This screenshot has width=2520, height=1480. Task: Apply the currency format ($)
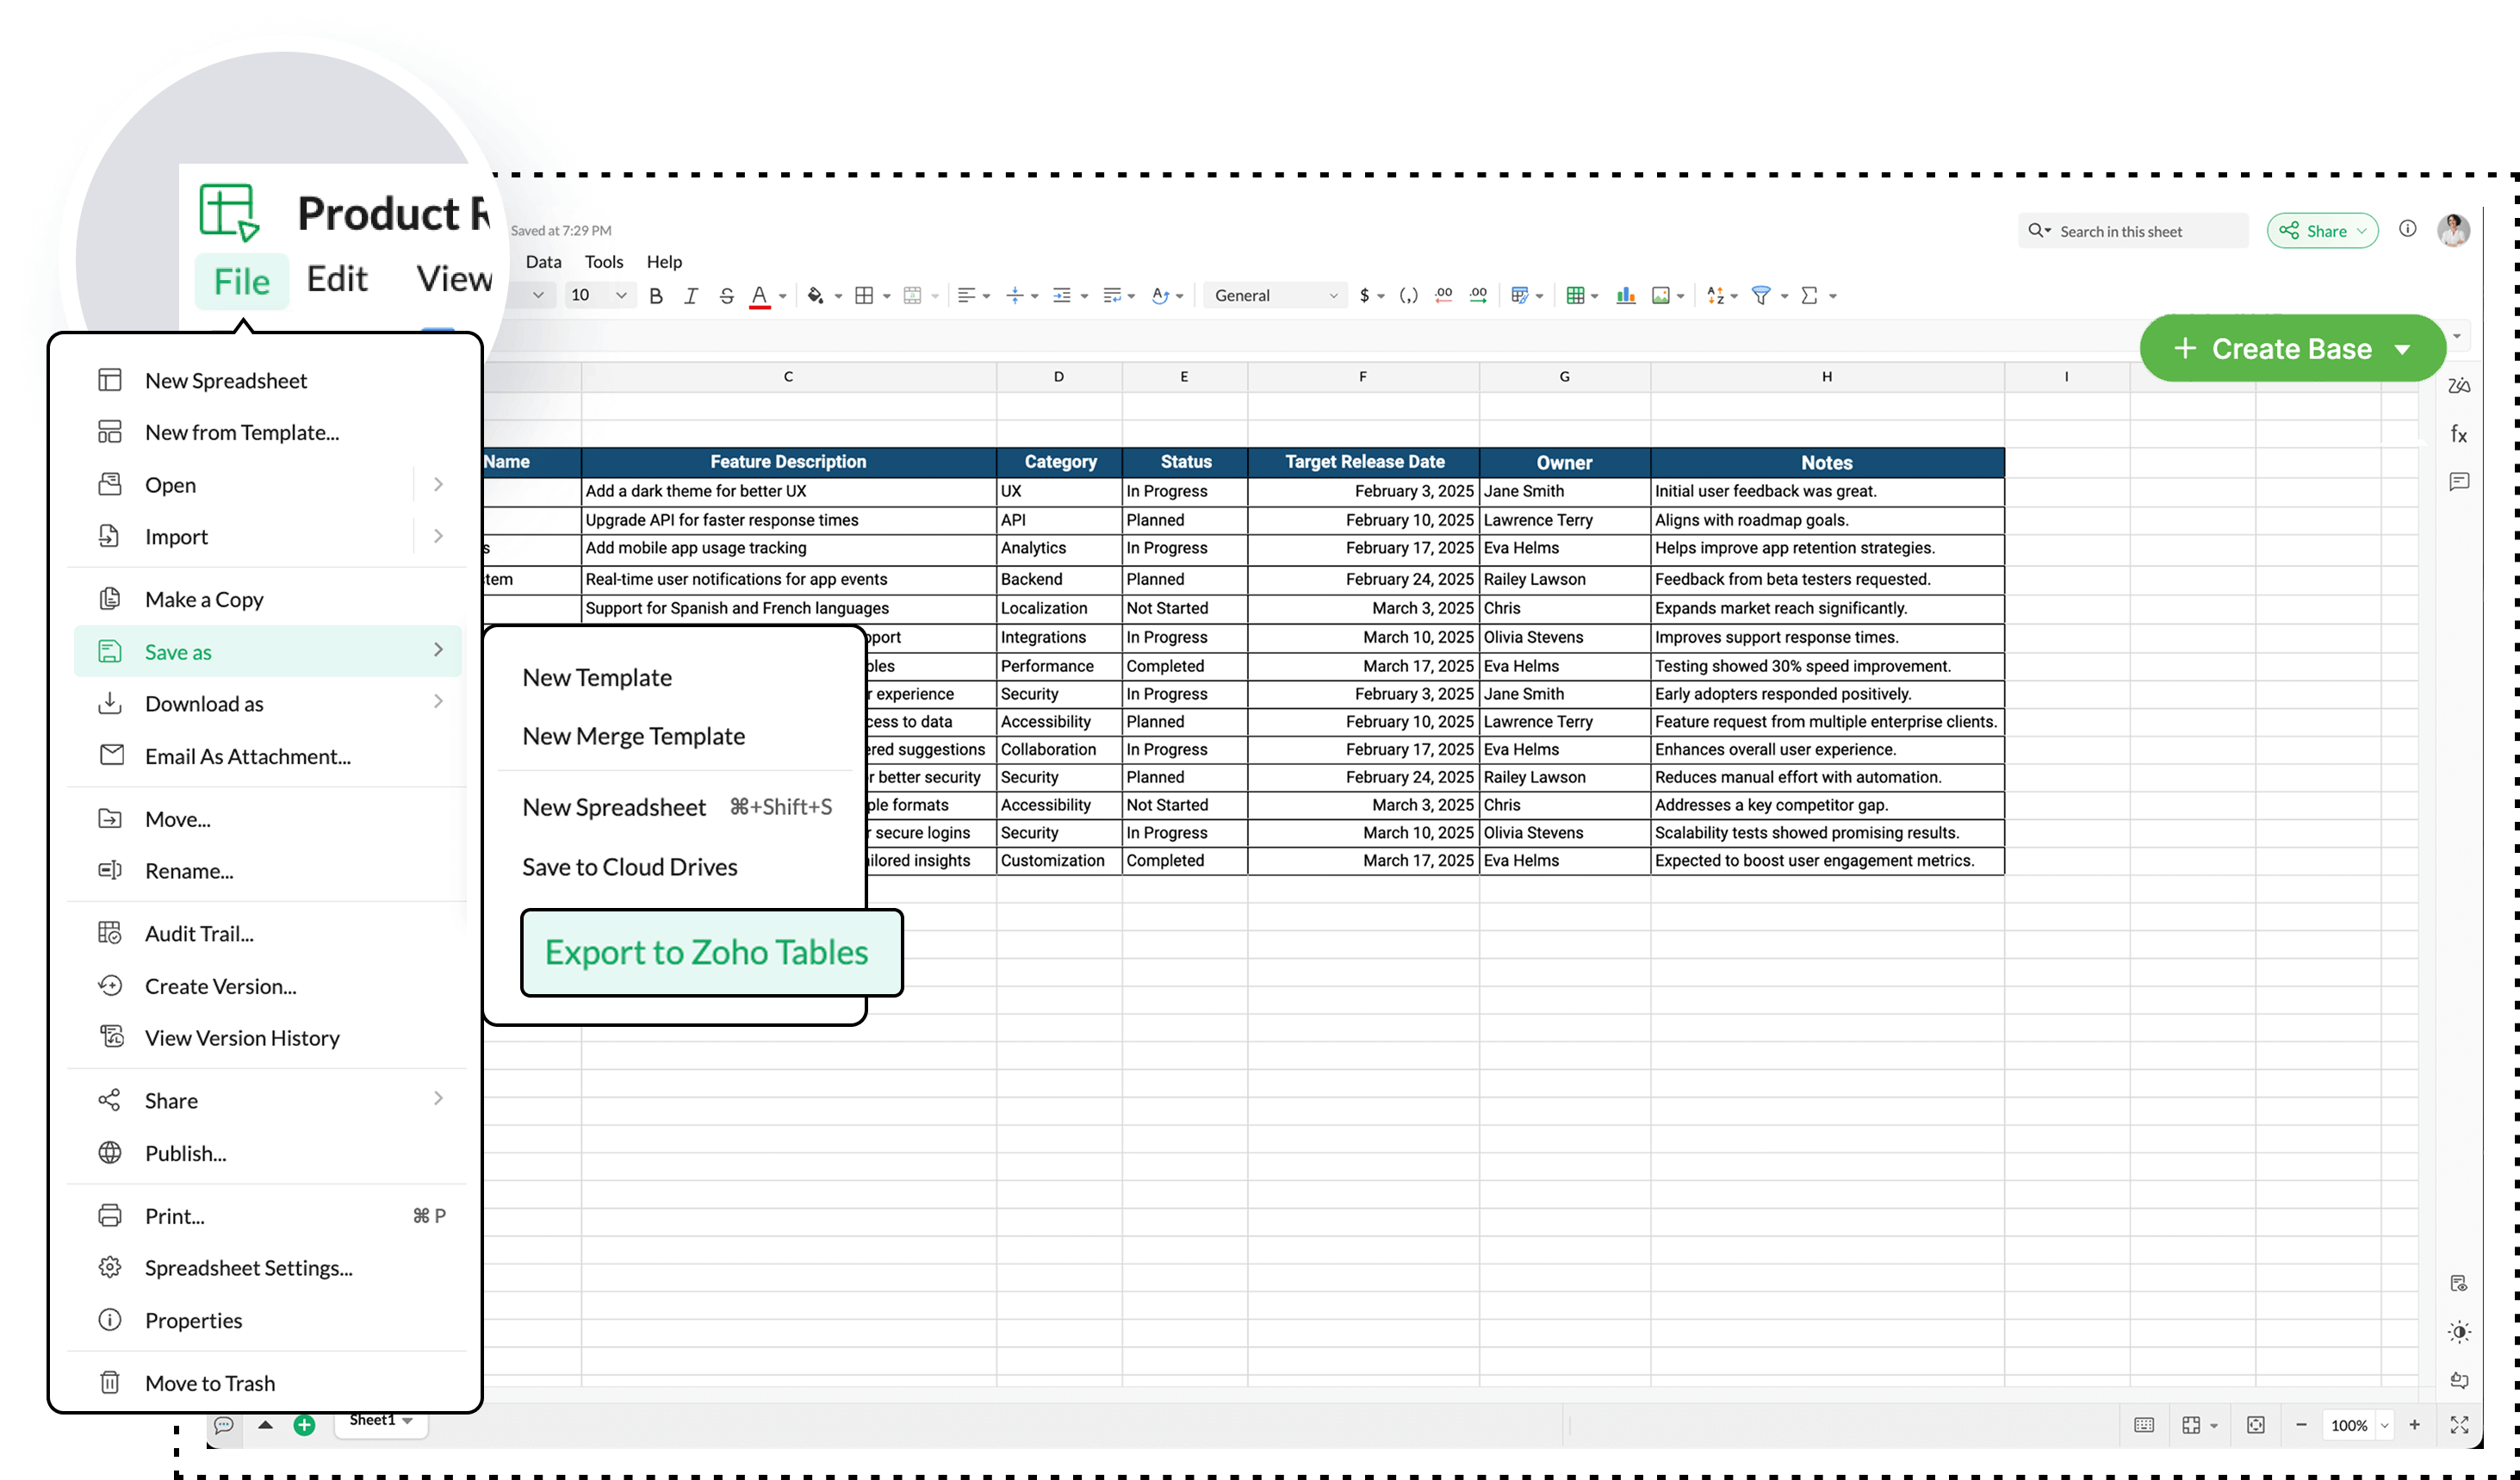1364,296
